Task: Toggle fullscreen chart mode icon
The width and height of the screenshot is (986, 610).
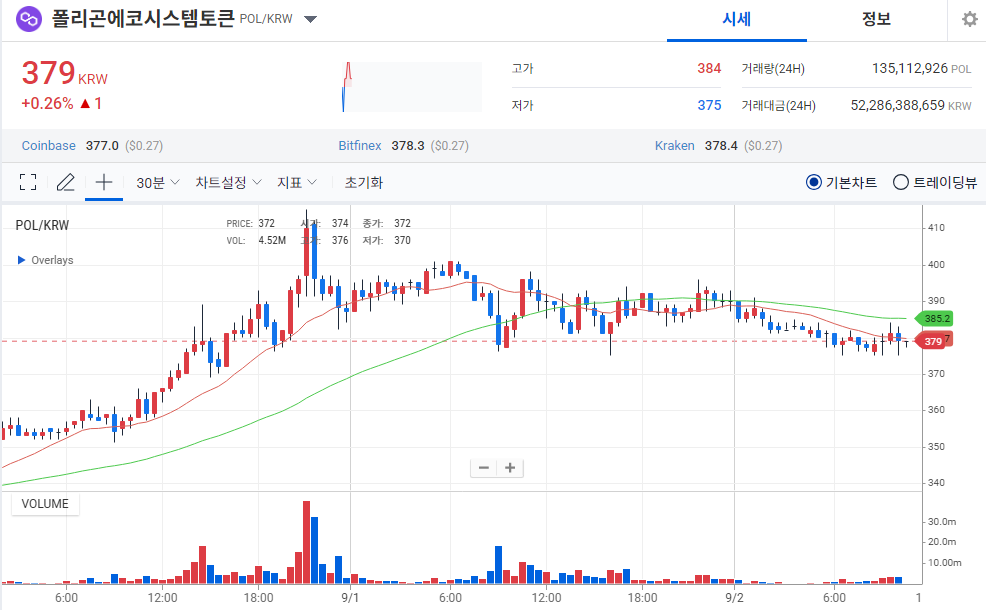Action: pyautogui.click(x=28, y=182)
